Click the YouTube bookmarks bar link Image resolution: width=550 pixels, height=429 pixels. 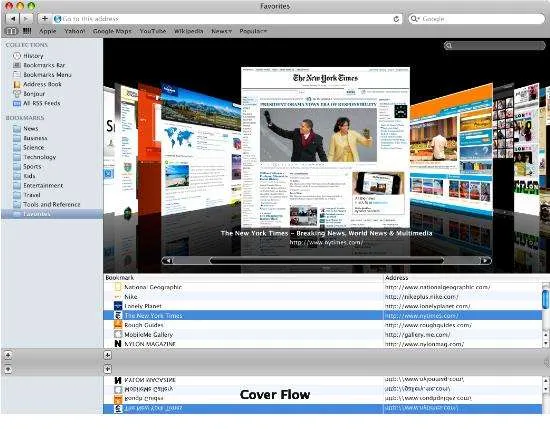(x=153, y=31)
